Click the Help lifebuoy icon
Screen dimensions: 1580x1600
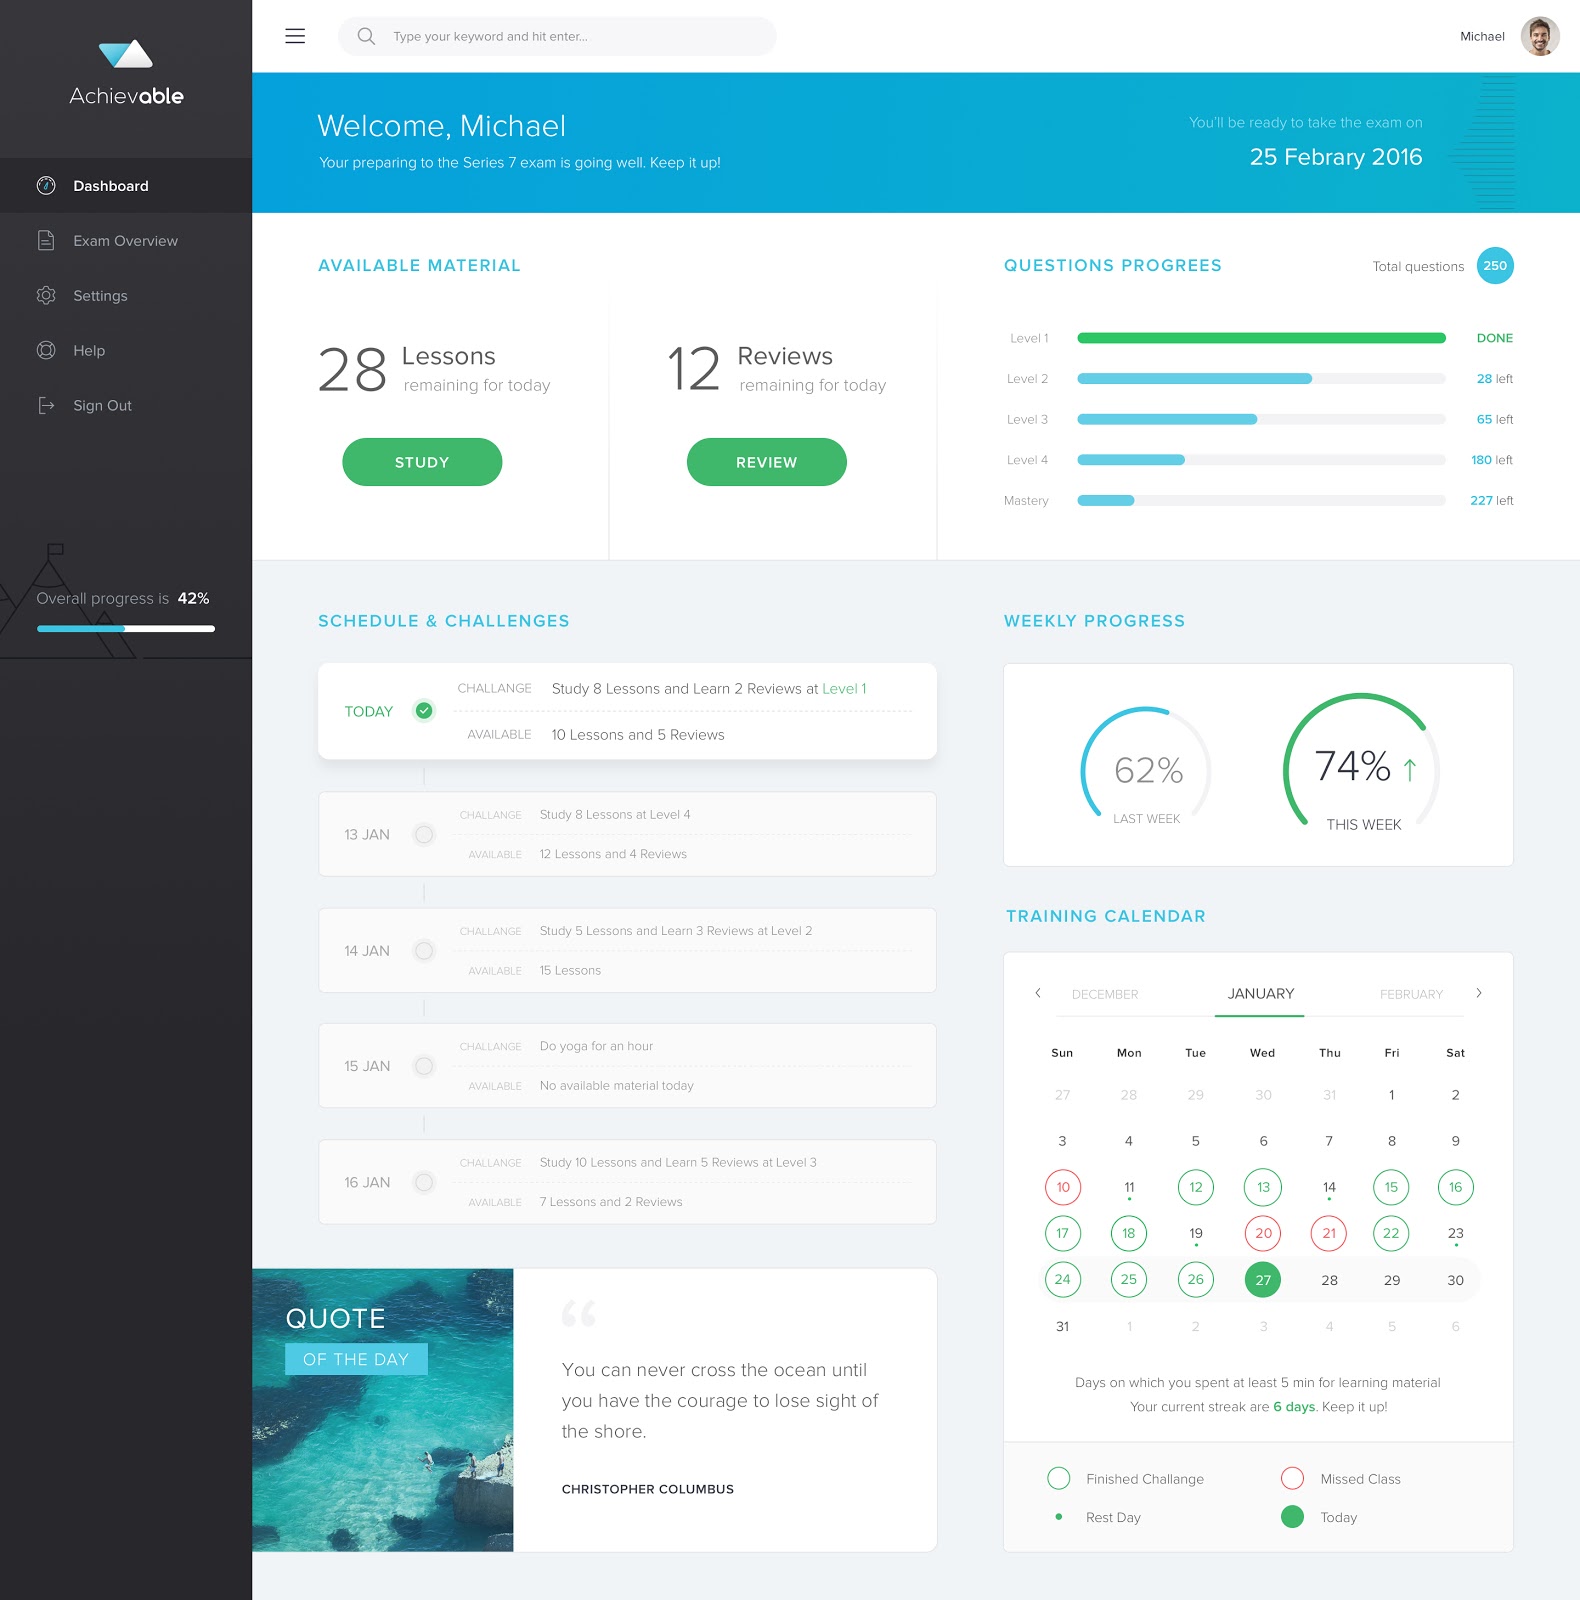coord(46,350)
